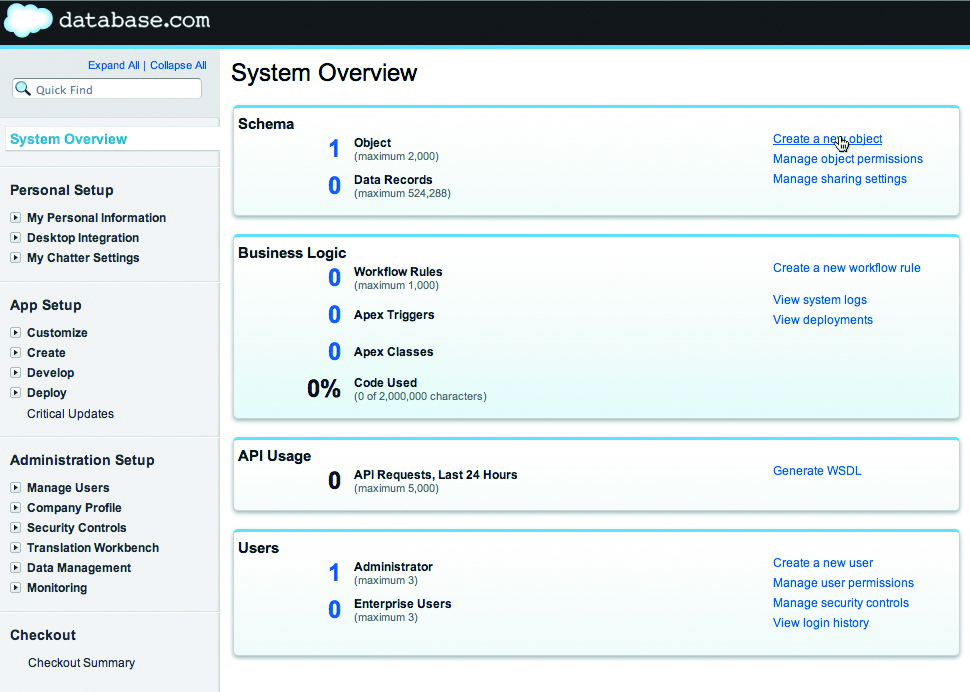This screenshot has height=692, width=970.
Task: Open Develop menu item
Action: tap(51, 373)
